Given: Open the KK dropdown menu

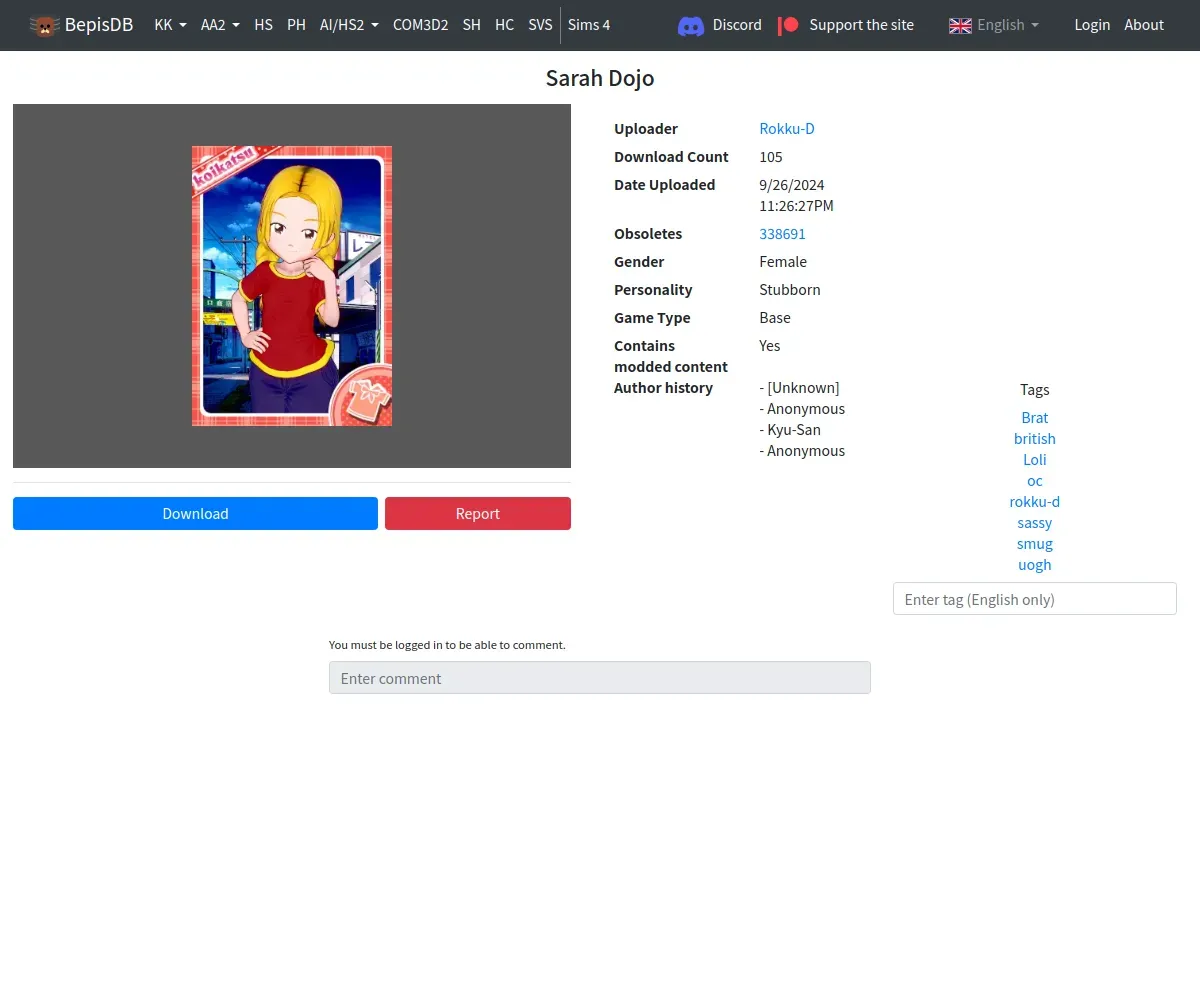Looking at the screenshot, I should (171, 25).
